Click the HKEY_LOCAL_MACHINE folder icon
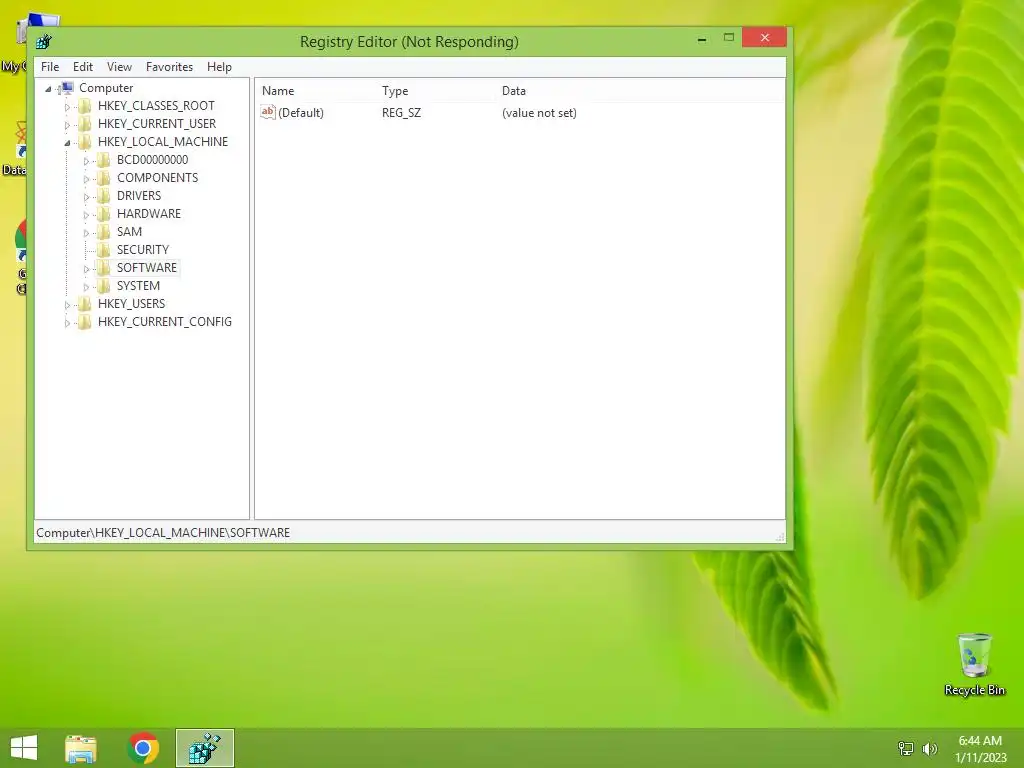The image size is (1024, 768). [85, 142]
